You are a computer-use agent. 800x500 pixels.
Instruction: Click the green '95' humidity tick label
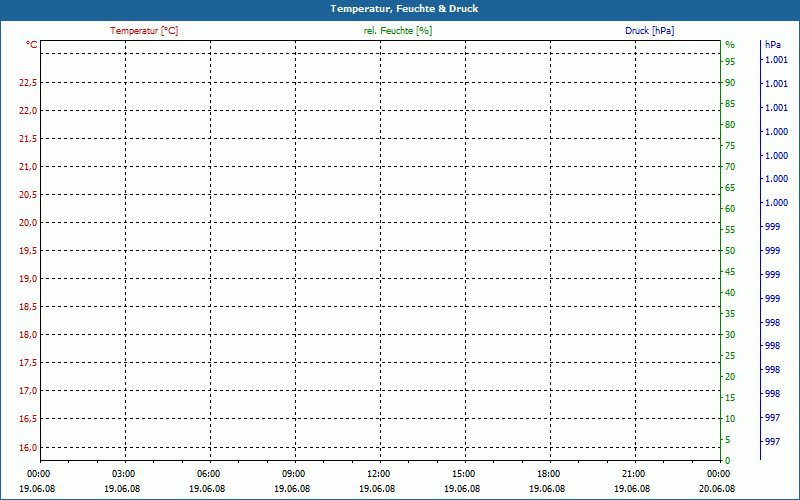click(x=730, y=62)
